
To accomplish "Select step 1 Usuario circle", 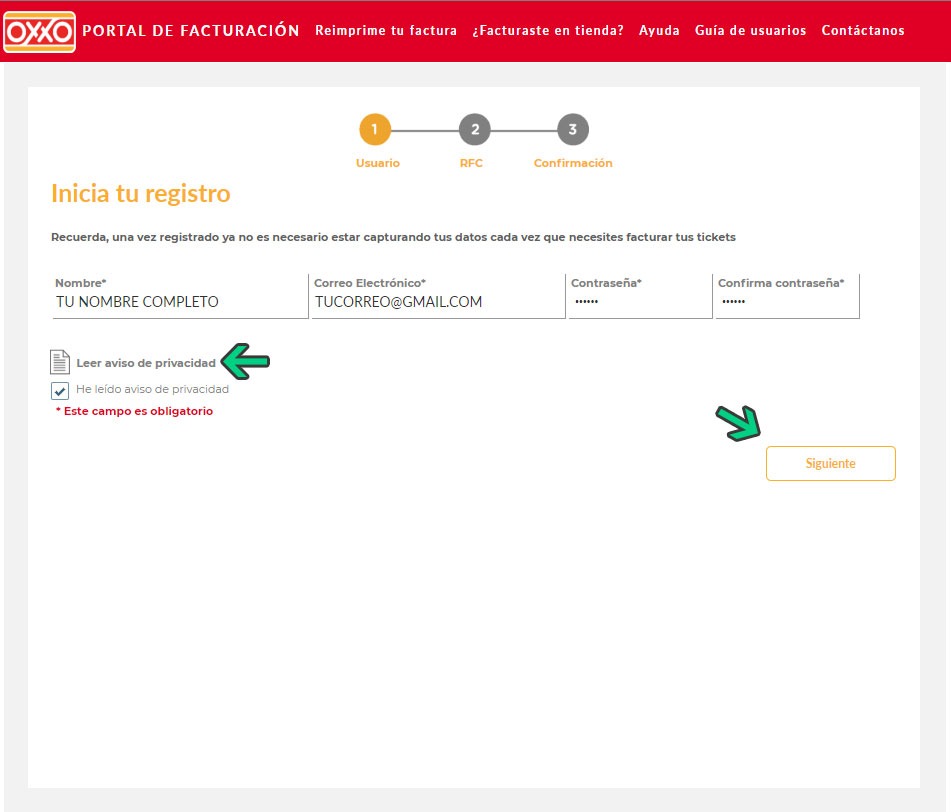I will (375, 129).
